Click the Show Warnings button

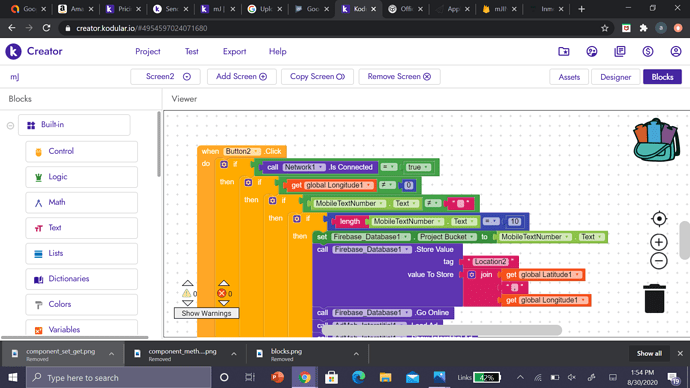tap(206, 313)
